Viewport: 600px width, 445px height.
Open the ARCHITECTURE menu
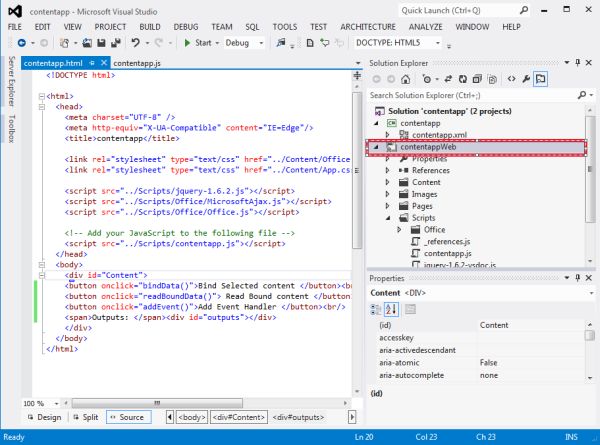coord(368,27)
